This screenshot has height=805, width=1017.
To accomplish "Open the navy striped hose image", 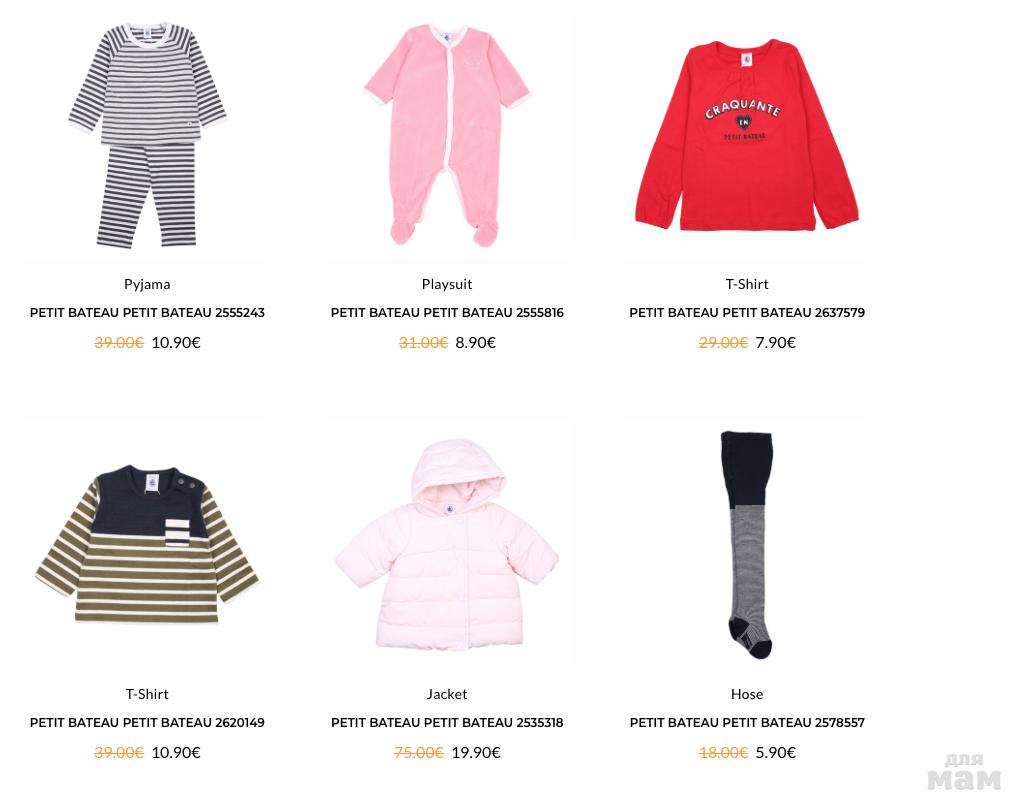I will tap(747, 545).
